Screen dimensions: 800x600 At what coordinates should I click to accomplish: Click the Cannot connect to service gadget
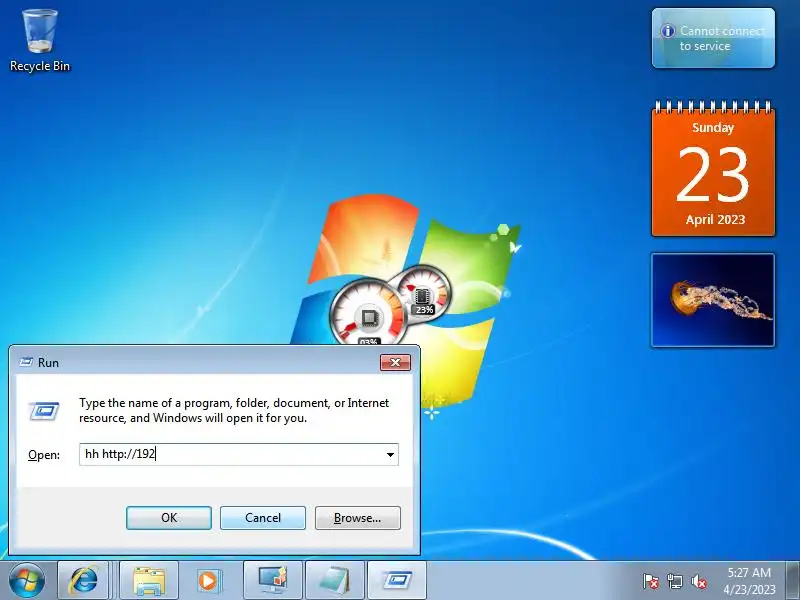pos(713,38)
